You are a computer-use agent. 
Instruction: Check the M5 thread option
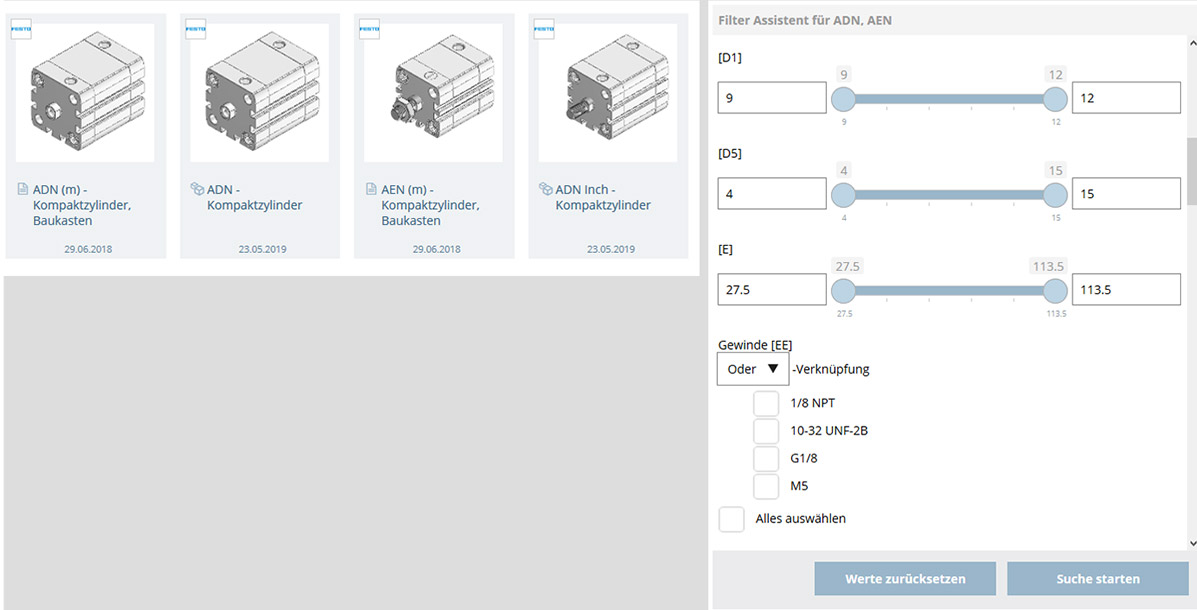coord(766,486)
